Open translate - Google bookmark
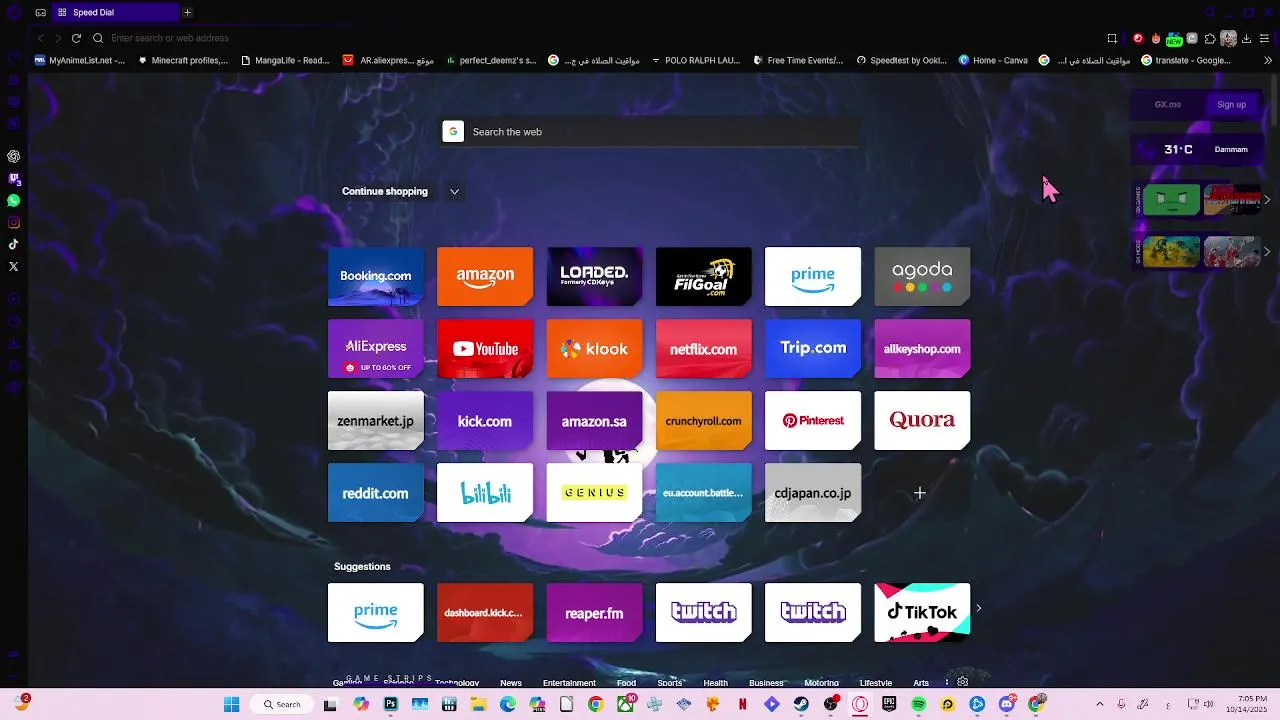1280x720 pixels. click(1186, 60)
